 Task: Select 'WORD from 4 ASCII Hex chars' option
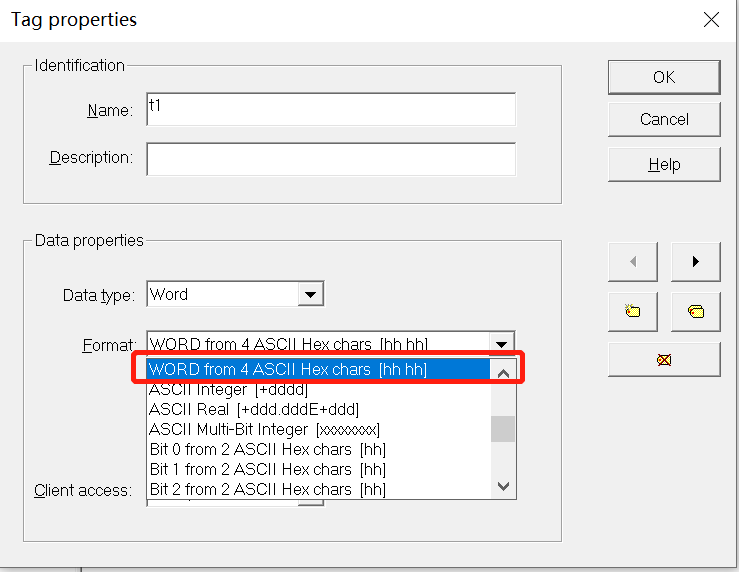tap(288, 370)
